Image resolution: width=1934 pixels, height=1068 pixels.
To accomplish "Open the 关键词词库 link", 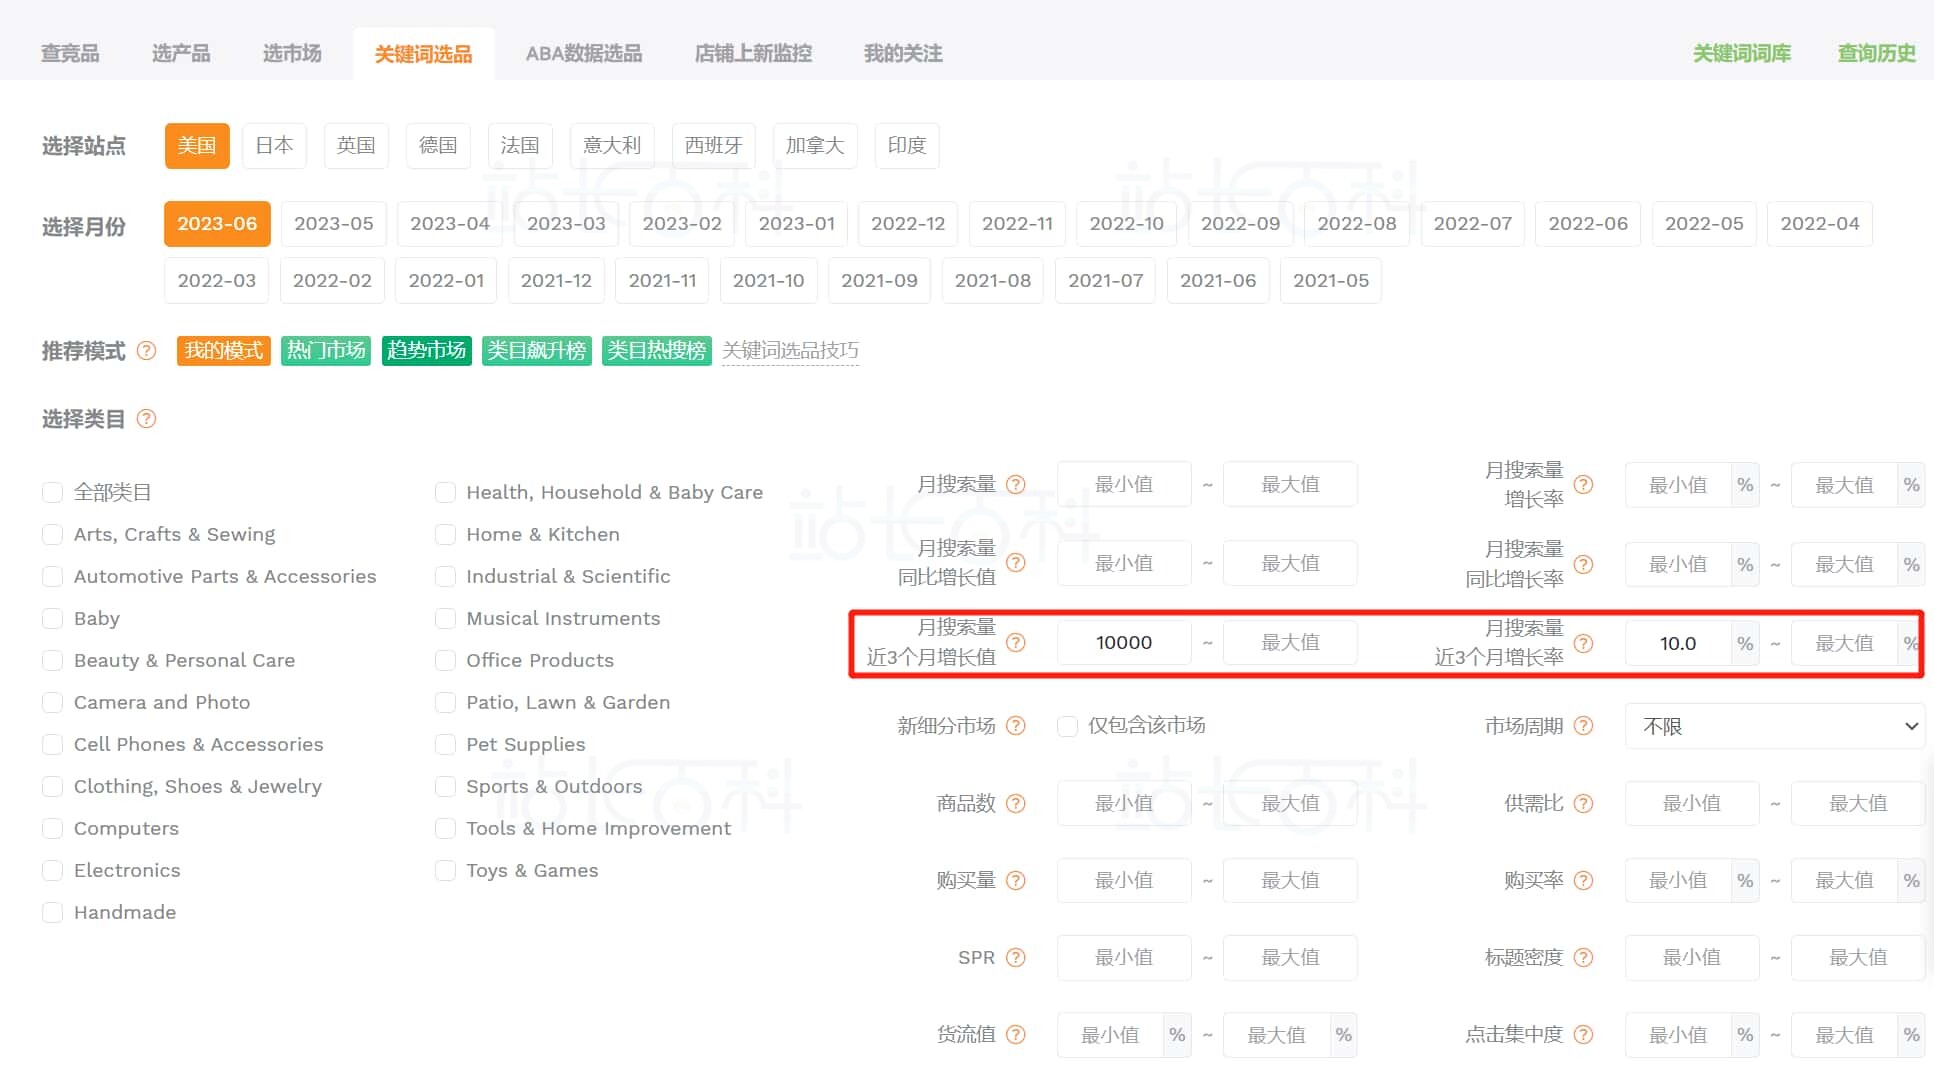I will (1742, 53).
